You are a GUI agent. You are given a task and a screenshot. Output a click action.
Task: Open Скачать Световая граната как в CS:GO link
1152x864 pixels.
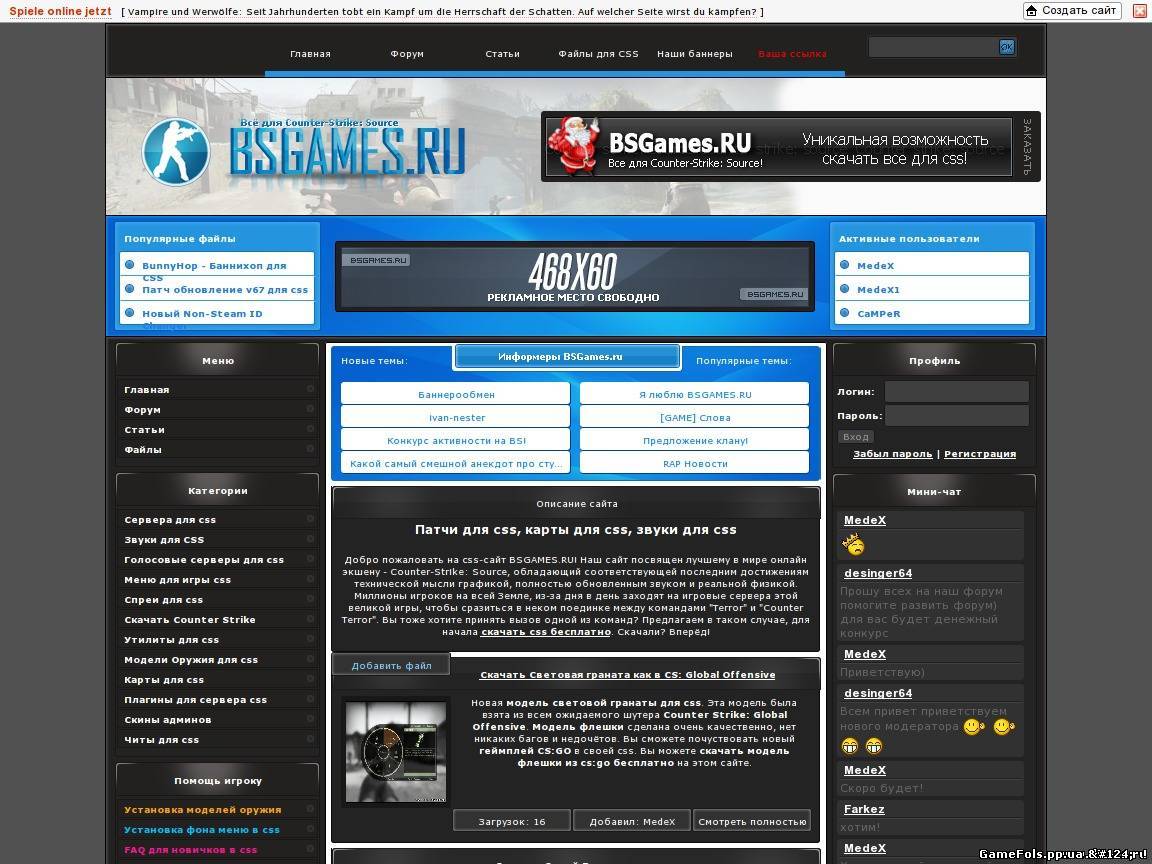627,674
